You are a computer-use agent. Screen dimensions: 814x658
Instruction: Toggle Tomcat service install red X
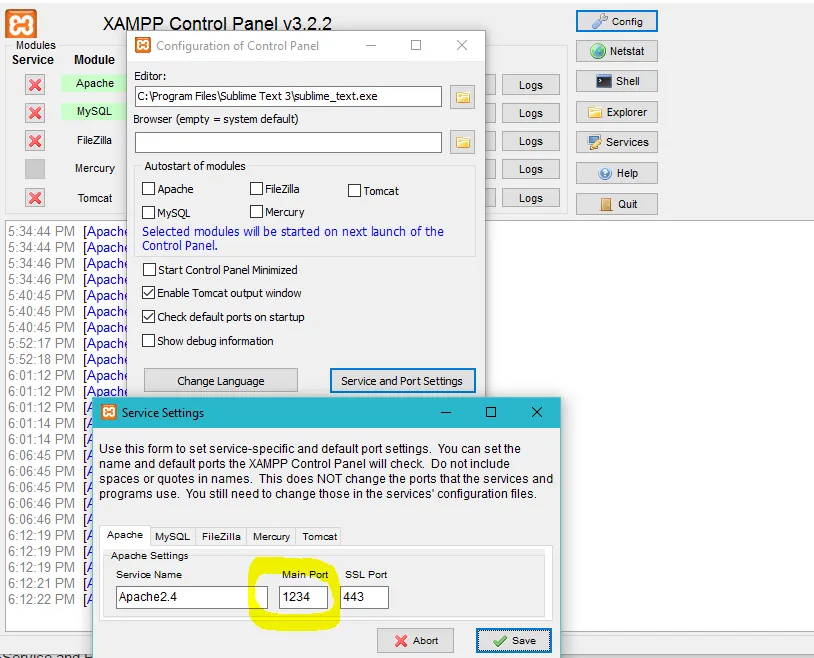coord(35,198)
